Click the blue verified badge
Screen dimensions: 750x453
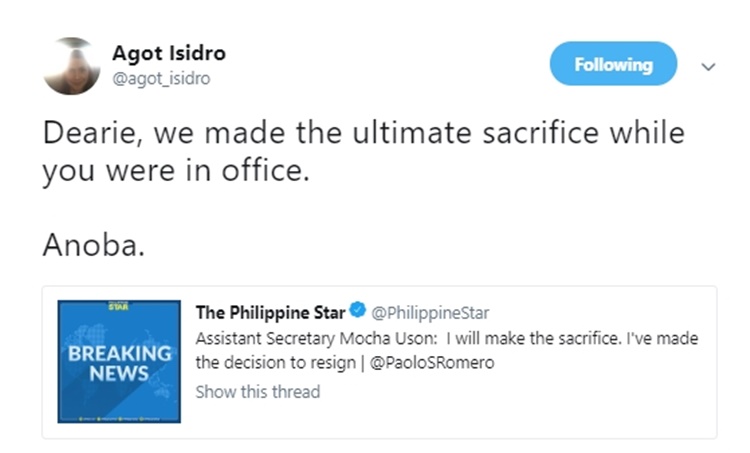click(x=357, y=313)
